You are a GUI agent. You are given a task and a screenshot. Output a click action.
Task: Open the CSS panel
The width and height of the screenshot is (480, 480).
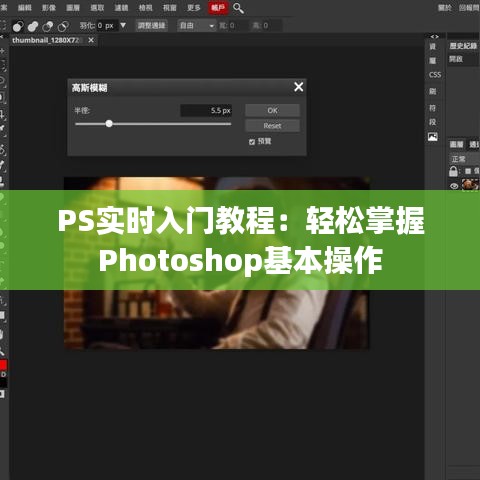tap(435, 75)
